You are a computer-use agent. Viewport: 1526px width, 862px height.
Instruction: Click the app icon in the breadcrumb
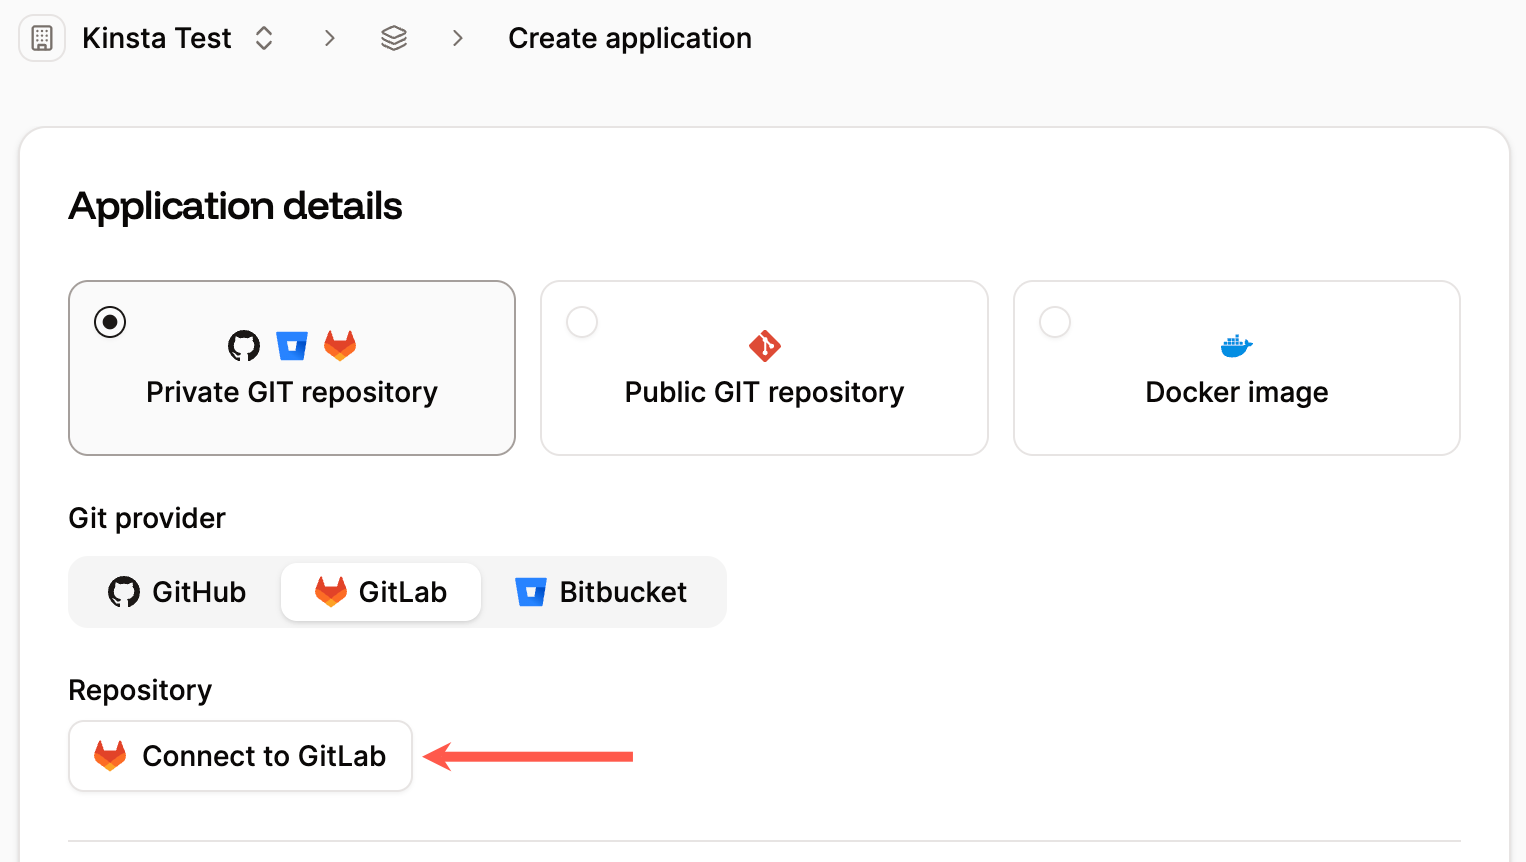point(41,37)
